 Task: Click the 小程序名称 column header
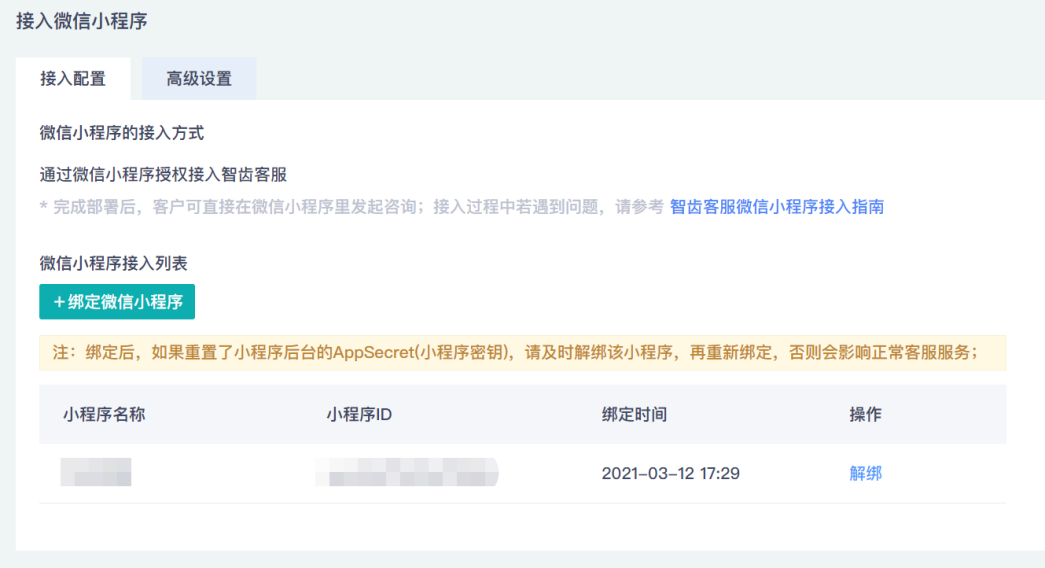pos(104,415)
